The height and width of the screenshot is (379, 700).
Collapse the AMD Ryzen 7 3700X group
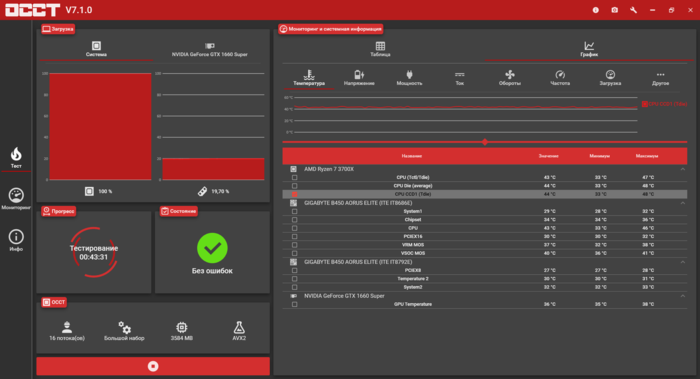[x=683, y=169]
